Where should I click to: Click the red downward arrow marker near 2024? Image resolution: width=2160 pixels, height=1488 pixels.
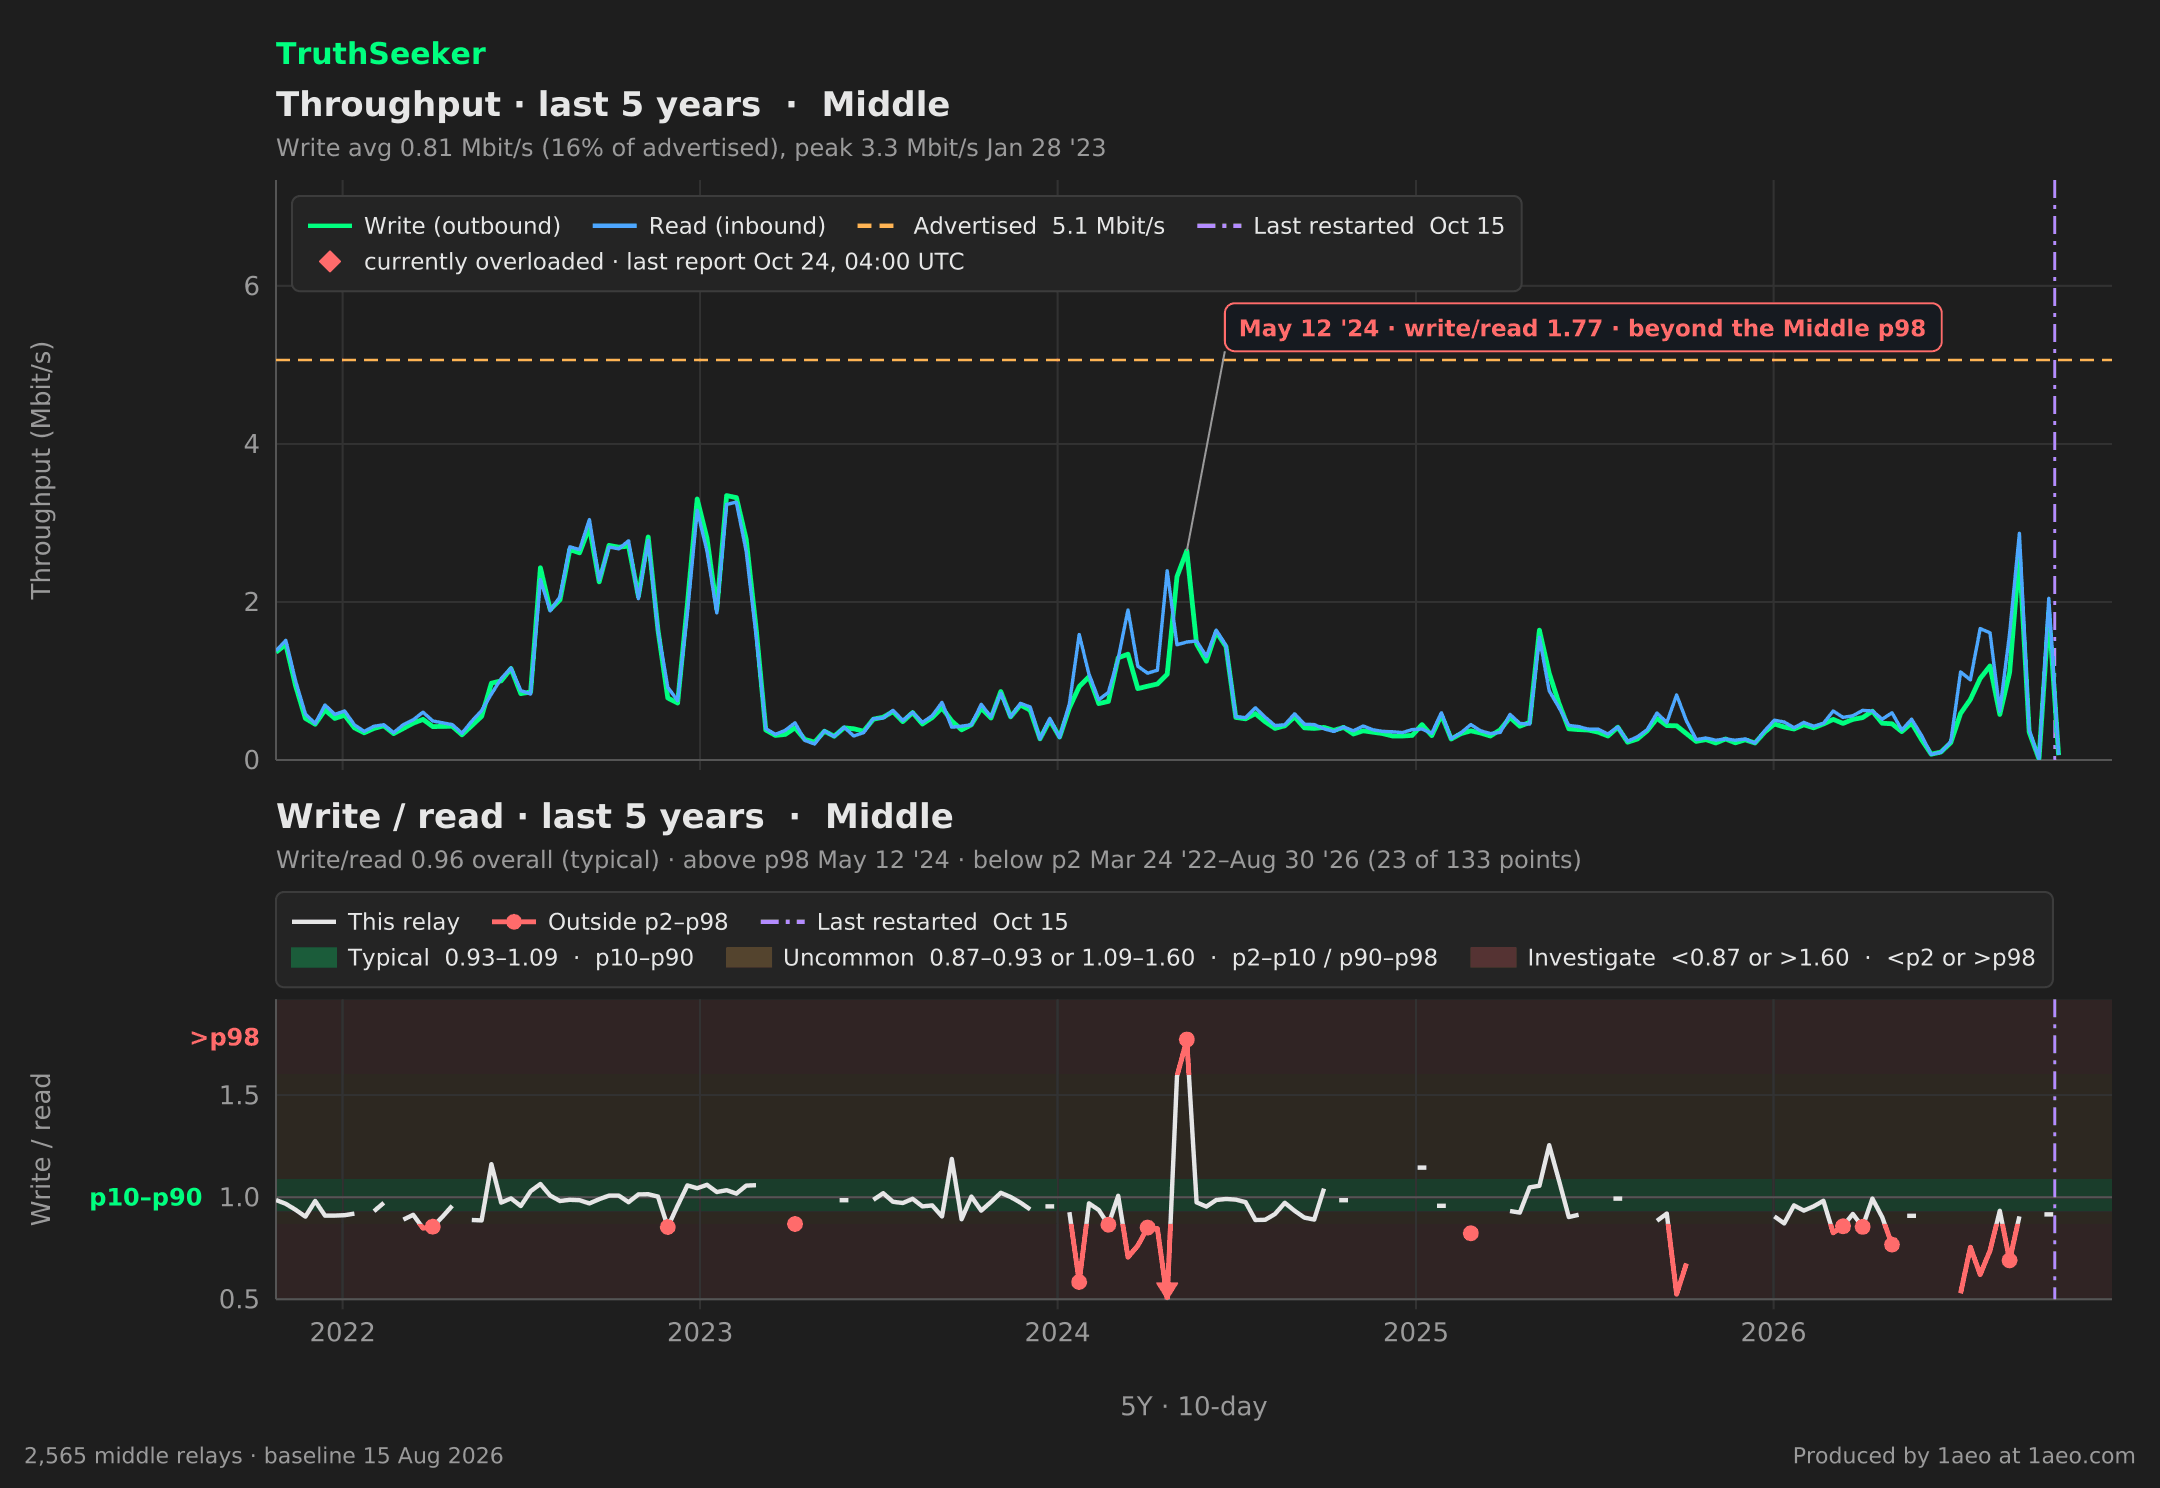[1167, 1290]
